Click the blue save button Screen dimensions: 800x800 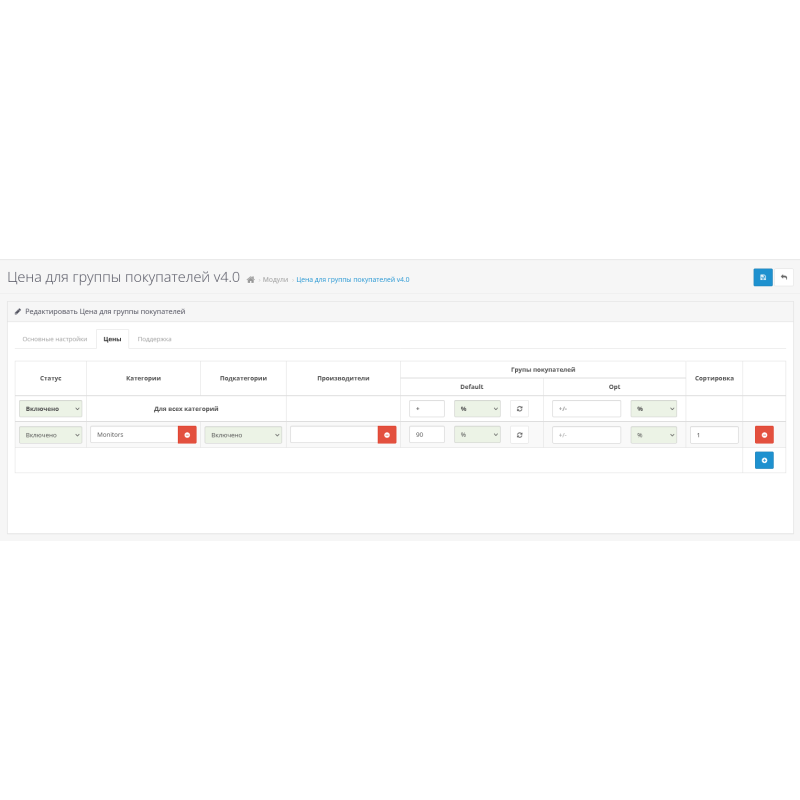click(763, 277)
